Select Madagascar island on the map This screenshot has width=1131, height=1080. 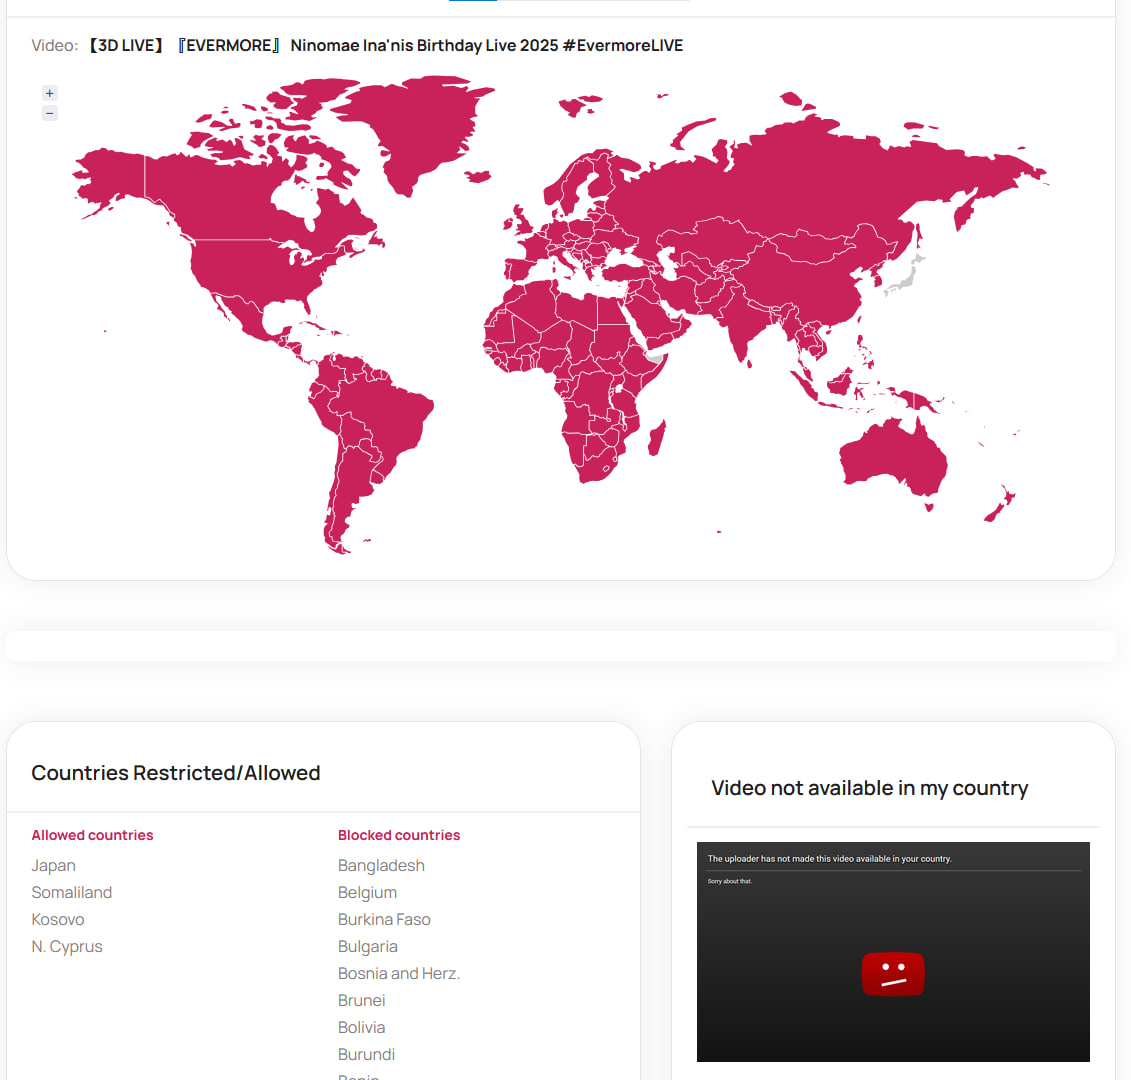pyautogui.click(x=656, y=438)
